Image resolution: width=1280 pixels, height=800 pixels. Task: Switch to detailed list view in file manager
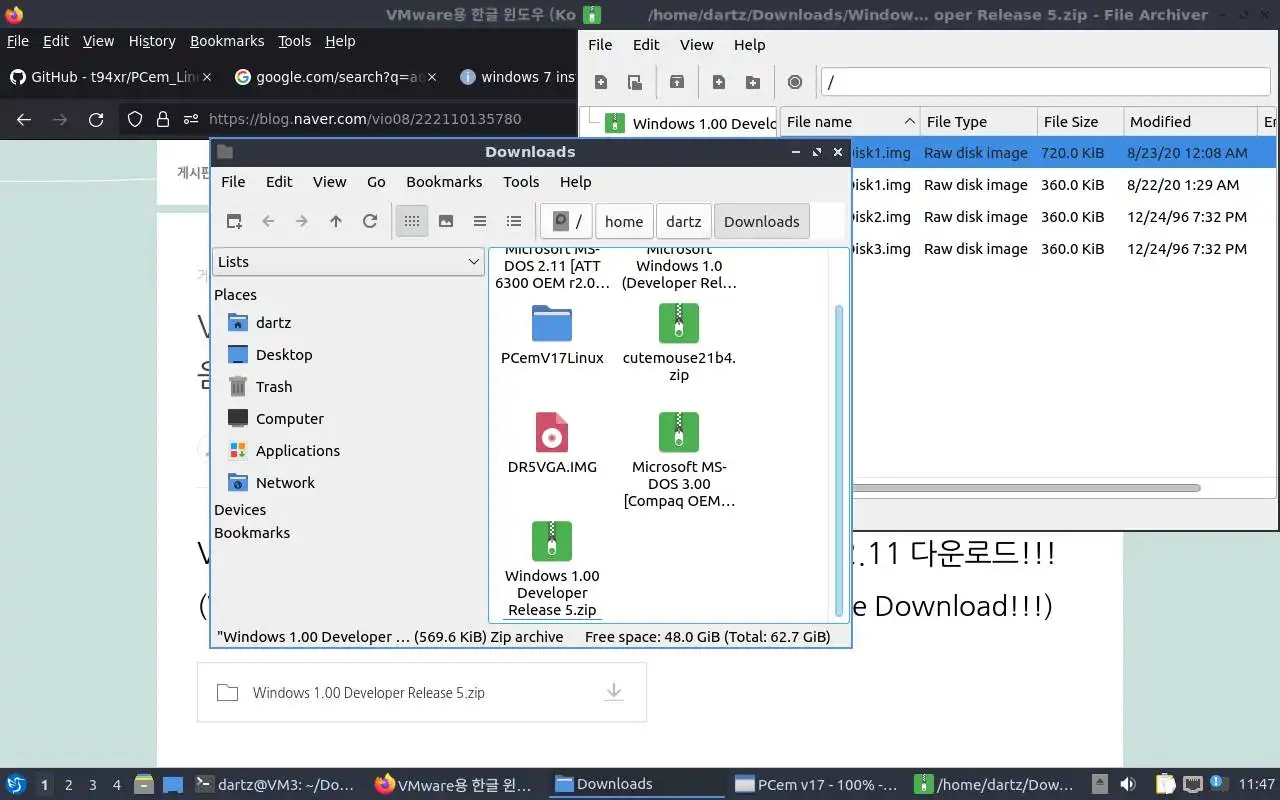click(x=514, y=221)
